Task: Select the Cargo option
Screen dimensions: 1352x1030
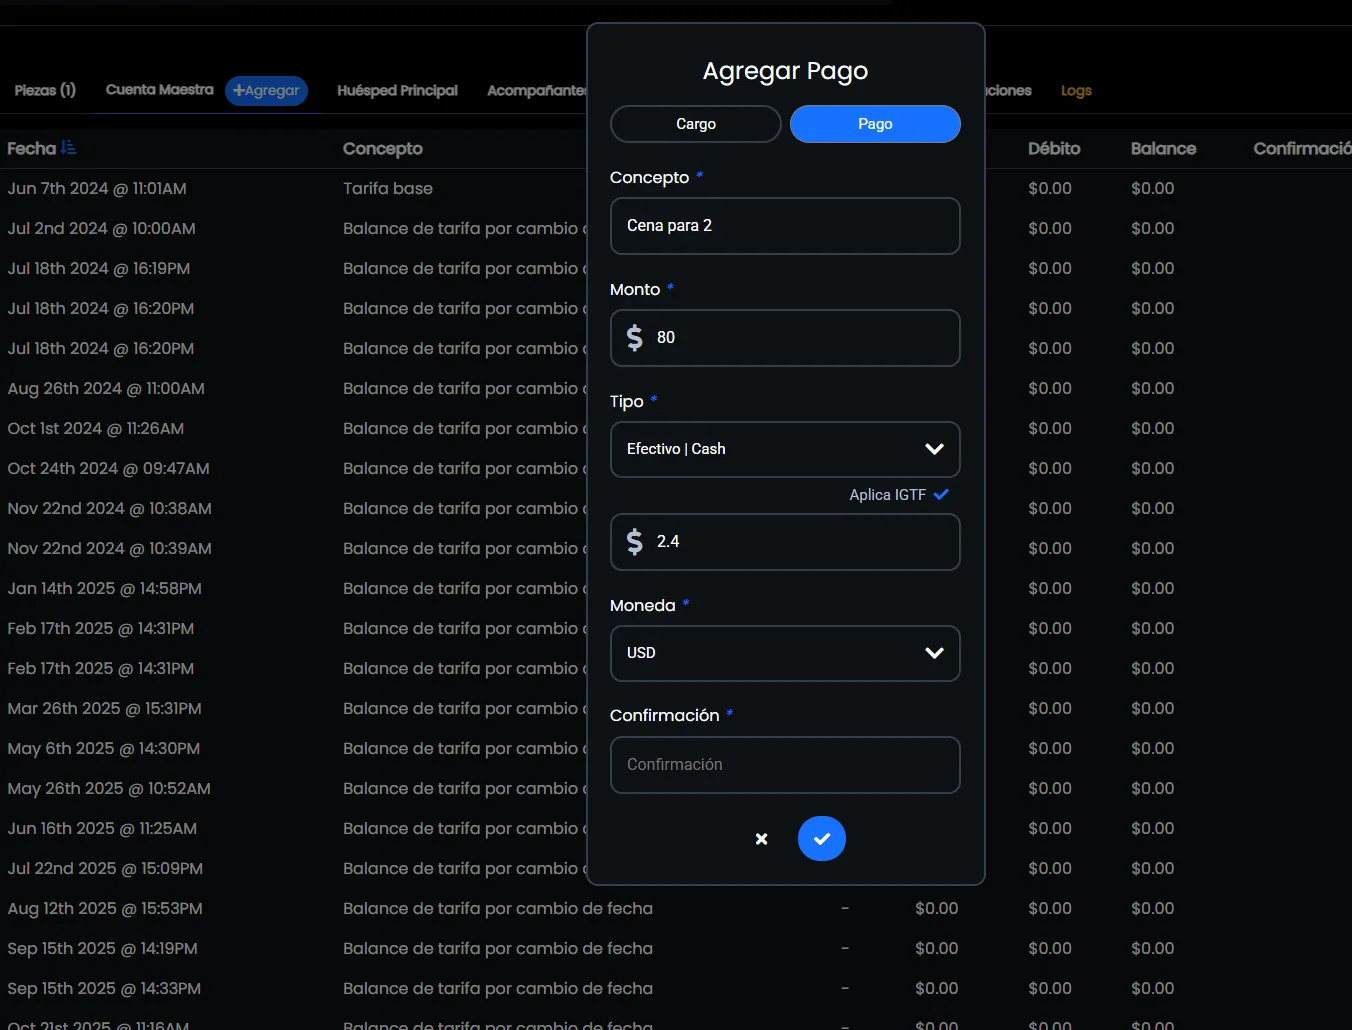Action: point(696,124)
